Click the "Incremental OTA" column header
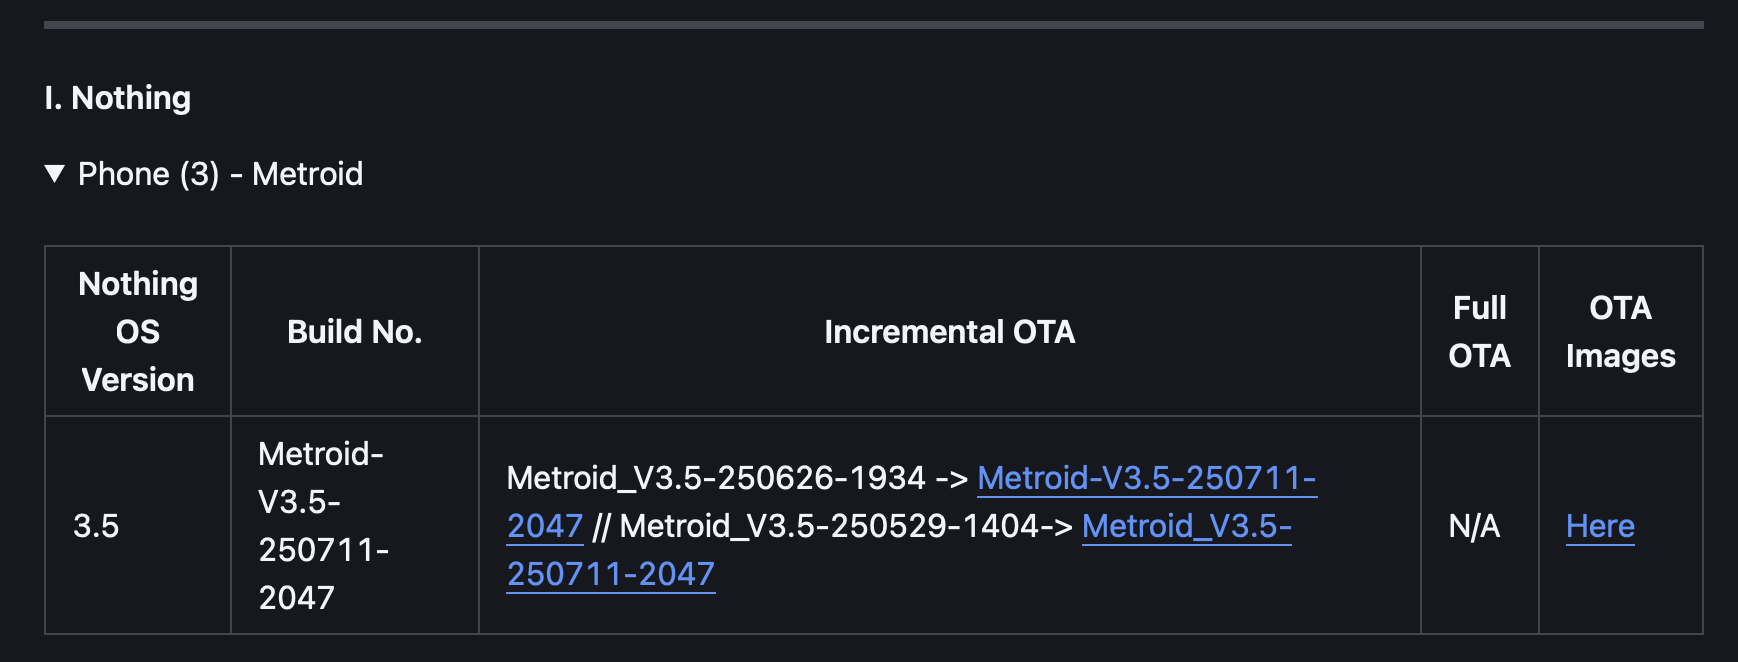Viewport: 1738px width, 662px height. tap(949, 332)
